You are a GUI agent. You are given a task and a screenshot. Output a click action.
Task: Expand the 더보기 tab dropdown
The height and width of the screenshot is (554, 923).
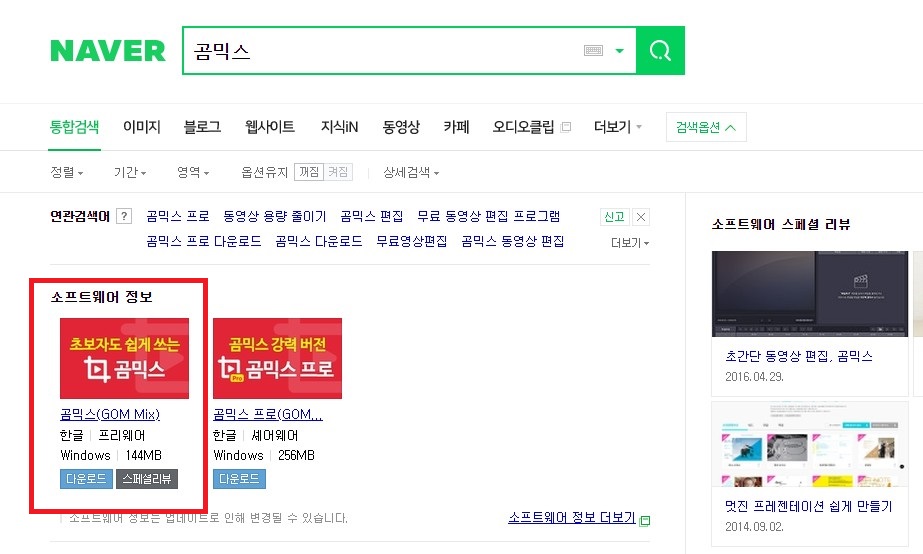click(617, 127)
